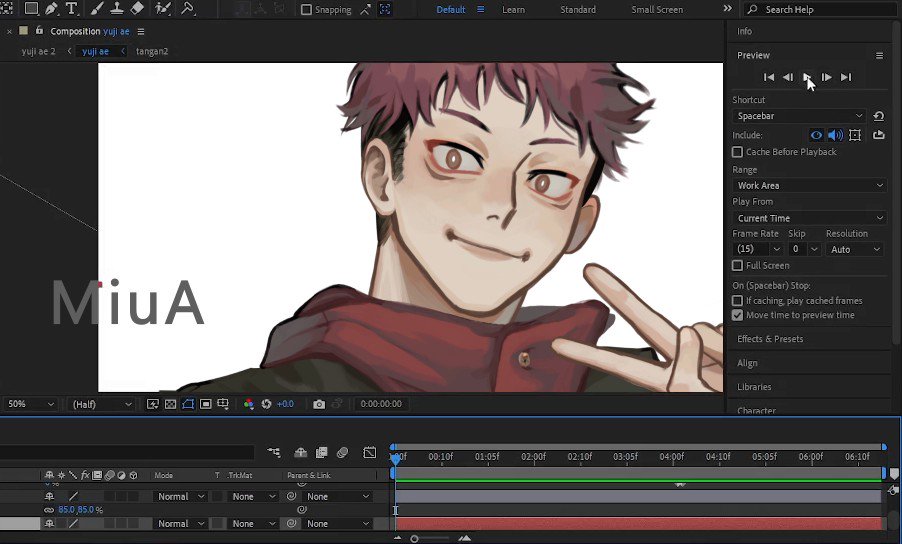Open the tangan2 composition tab

click(152, 51)
